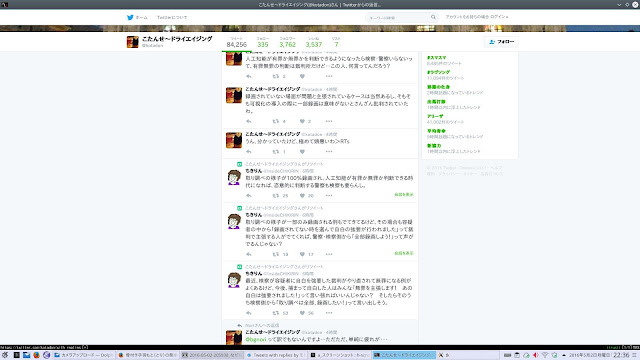Open ちきりん avatar on 100%録画され tweet

pos(234,177)
